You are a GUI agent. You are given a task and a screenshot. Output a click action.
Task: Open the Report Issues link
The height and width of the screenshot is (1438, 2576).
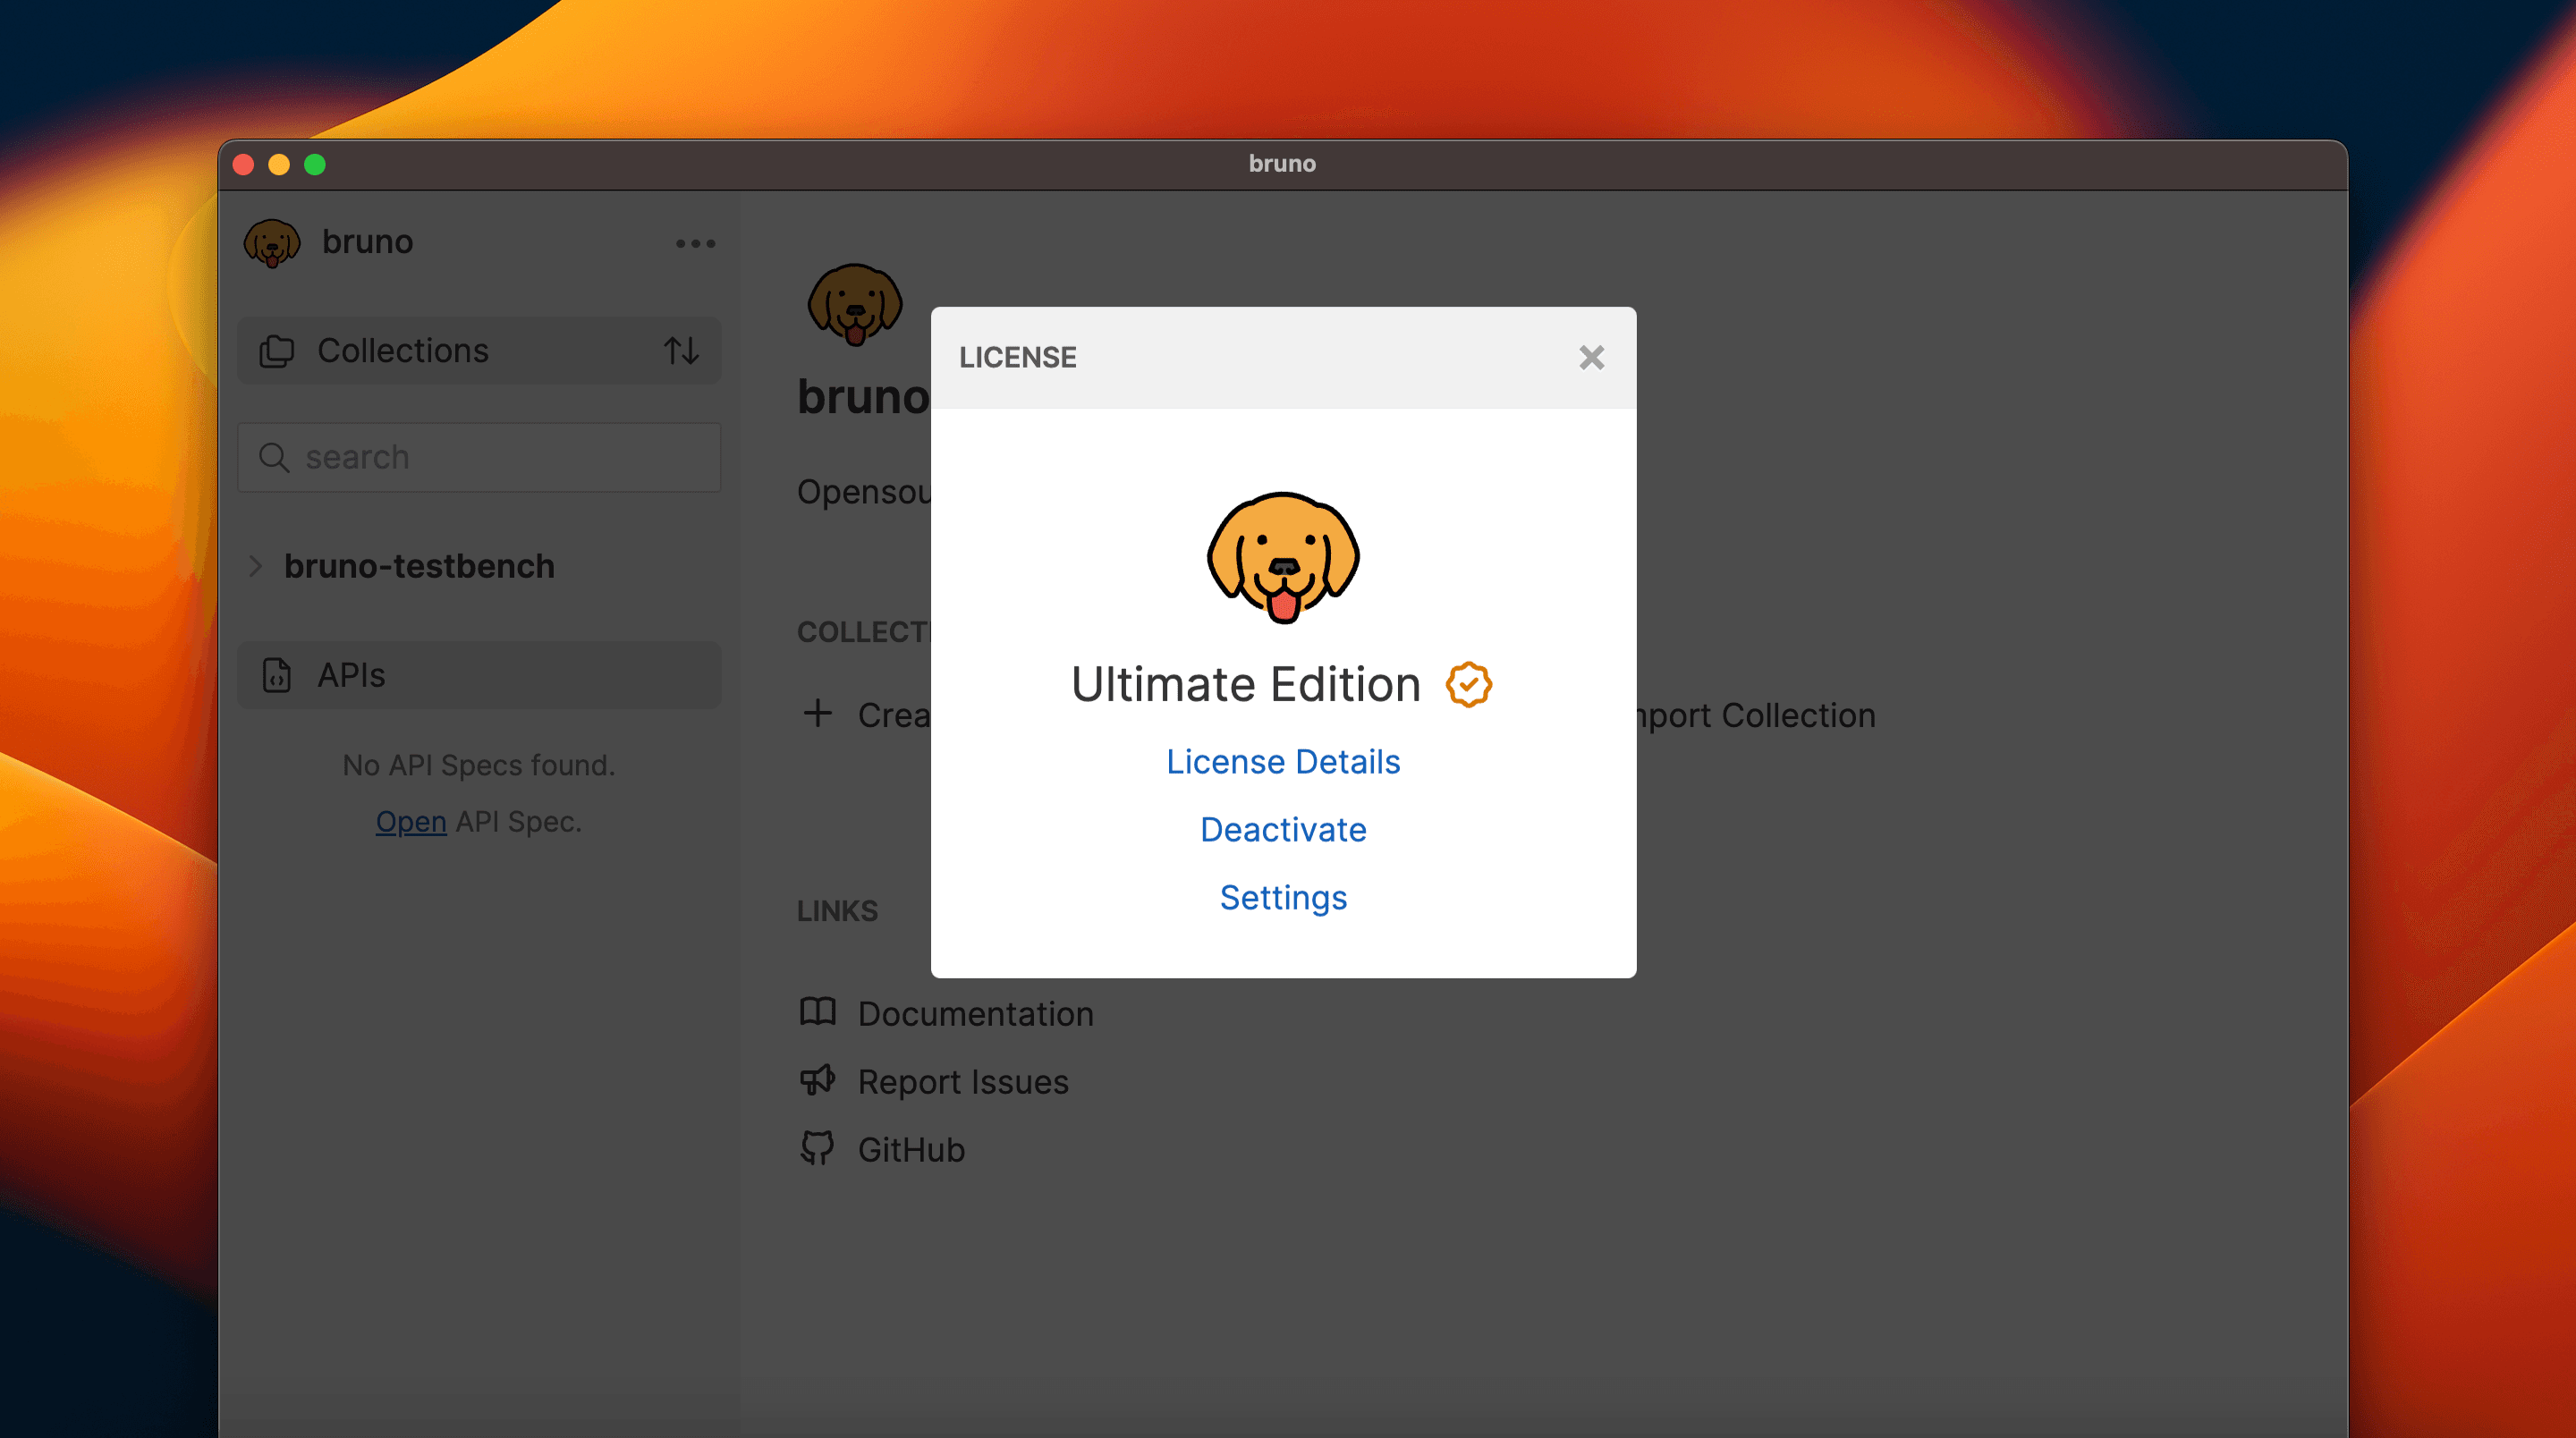tap(963, 1082)
